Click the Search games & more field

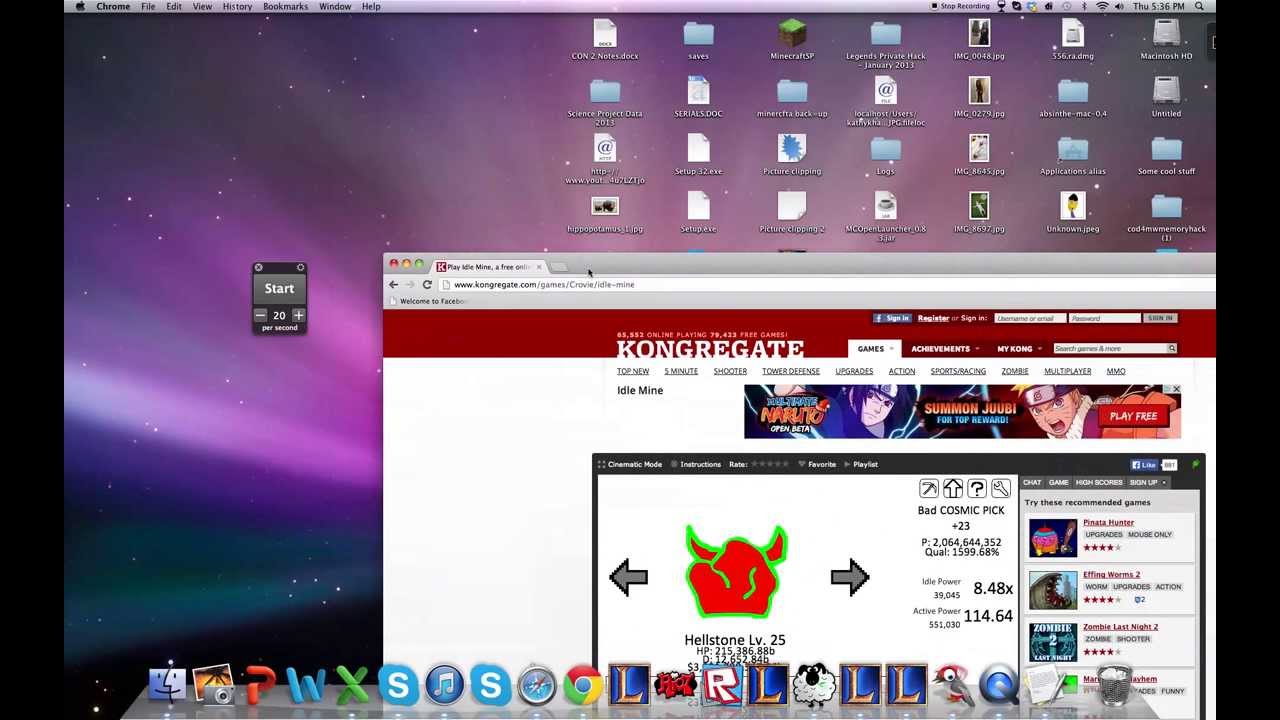coord(1109,348)
